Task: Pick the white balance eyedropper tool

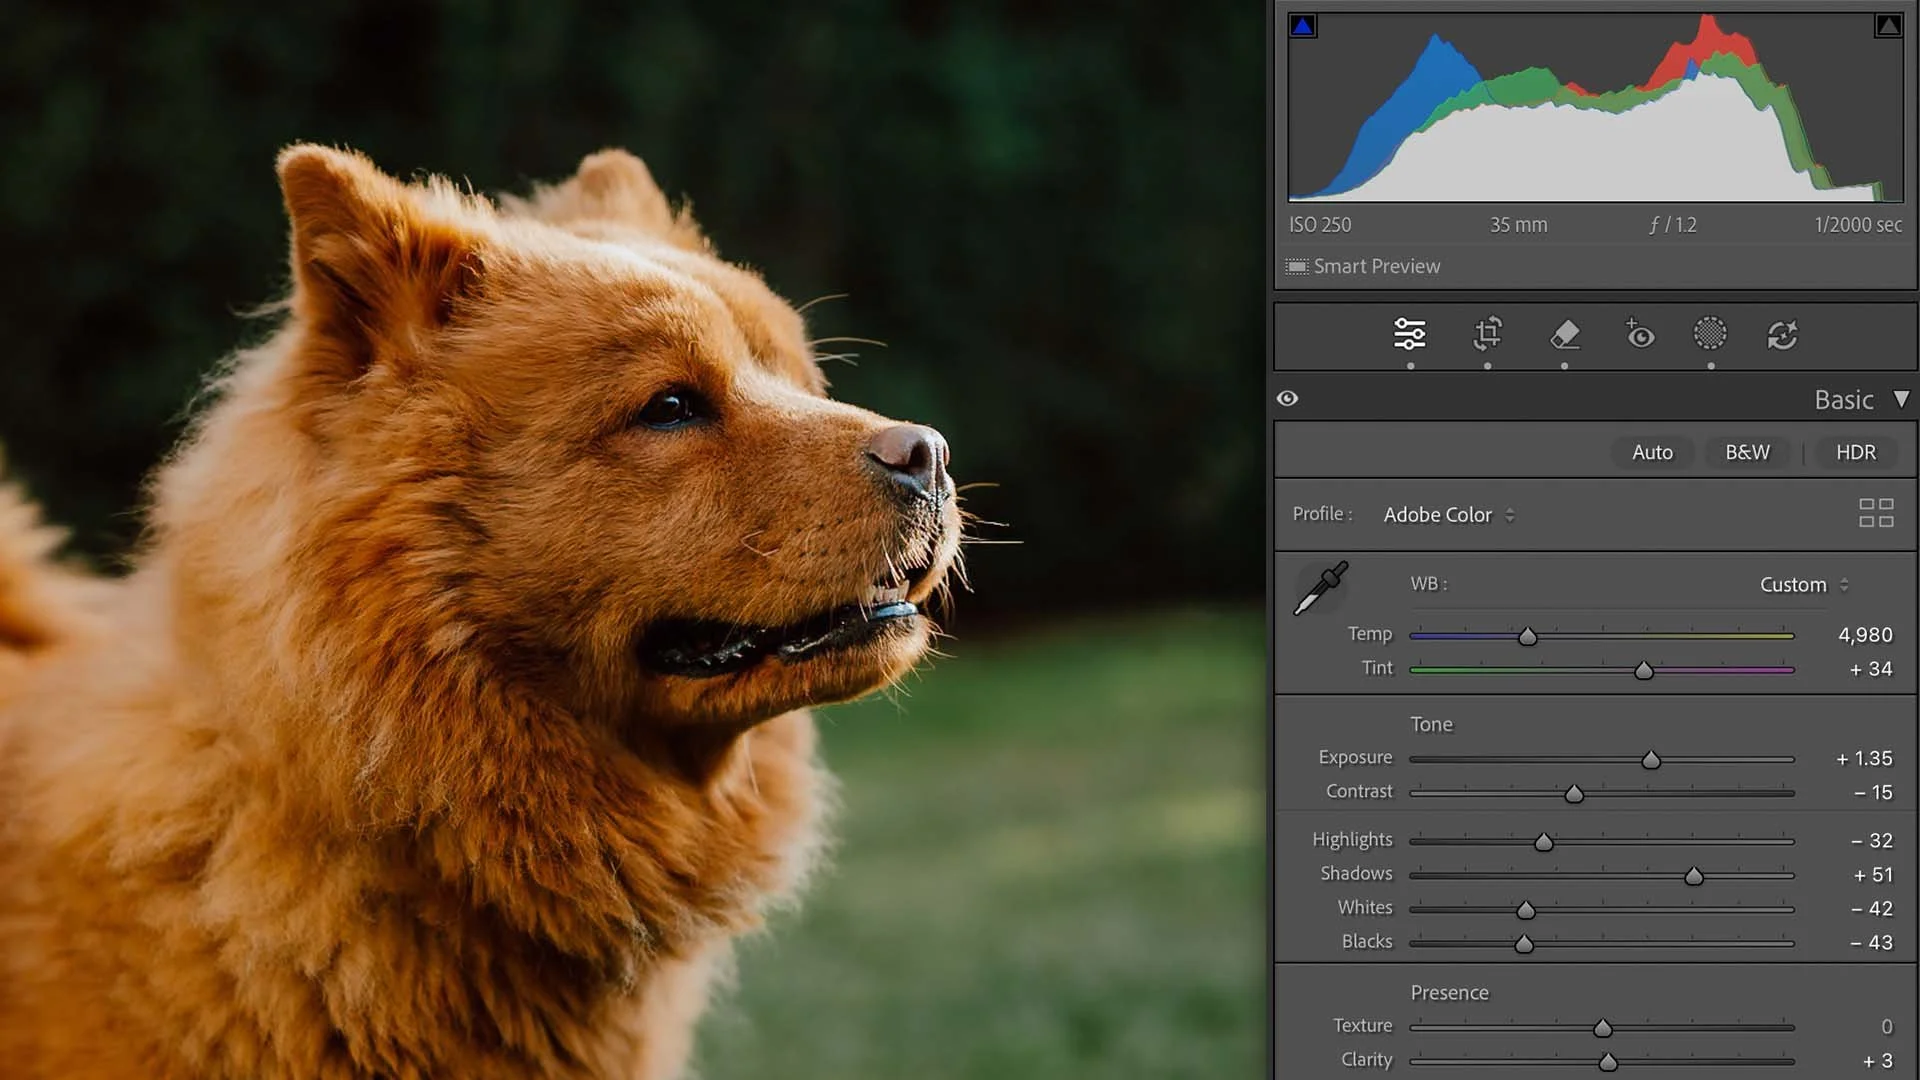Action: pyautogui.click(x=1320, y=588)
